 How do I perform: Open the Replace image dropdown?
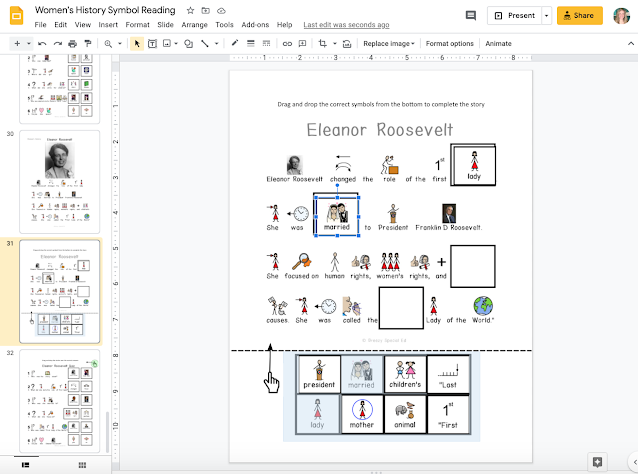point(389,44)
